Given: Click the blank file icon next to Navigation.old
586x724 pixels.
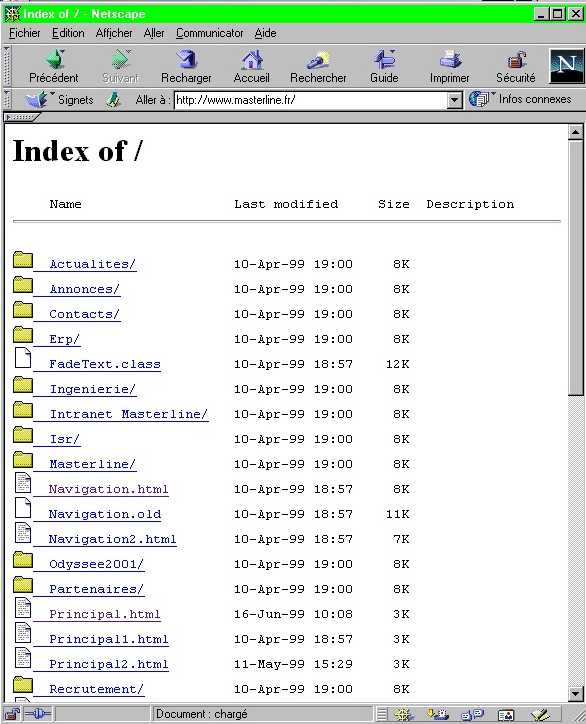Looking at the screenshot, I should [x=23, y=508].
